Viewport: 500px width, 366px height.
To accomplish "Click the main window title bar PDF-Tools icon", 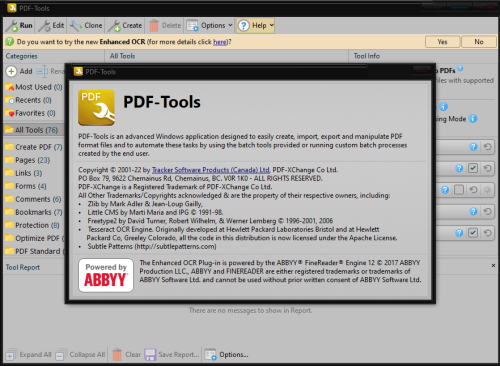I will coord(12,8).
